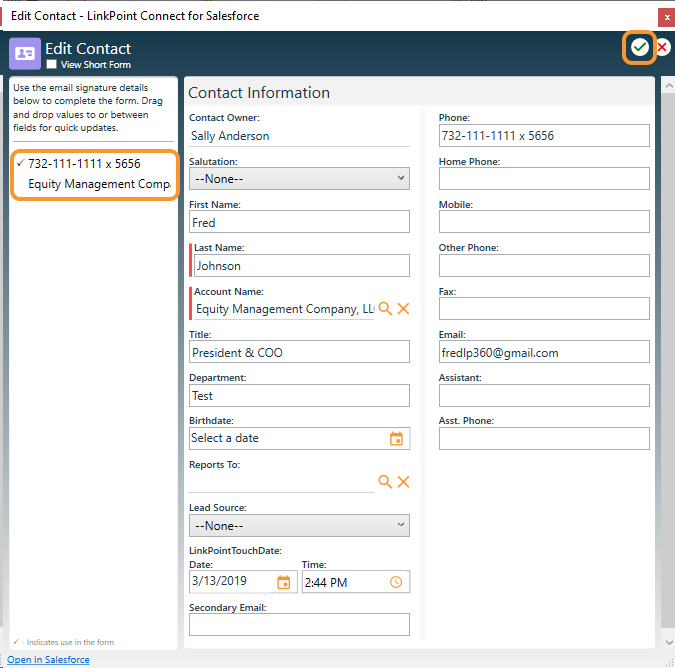Screen dimensions: 675x668
Task: Click into the Fax field
Action: (x=544, y=309)
